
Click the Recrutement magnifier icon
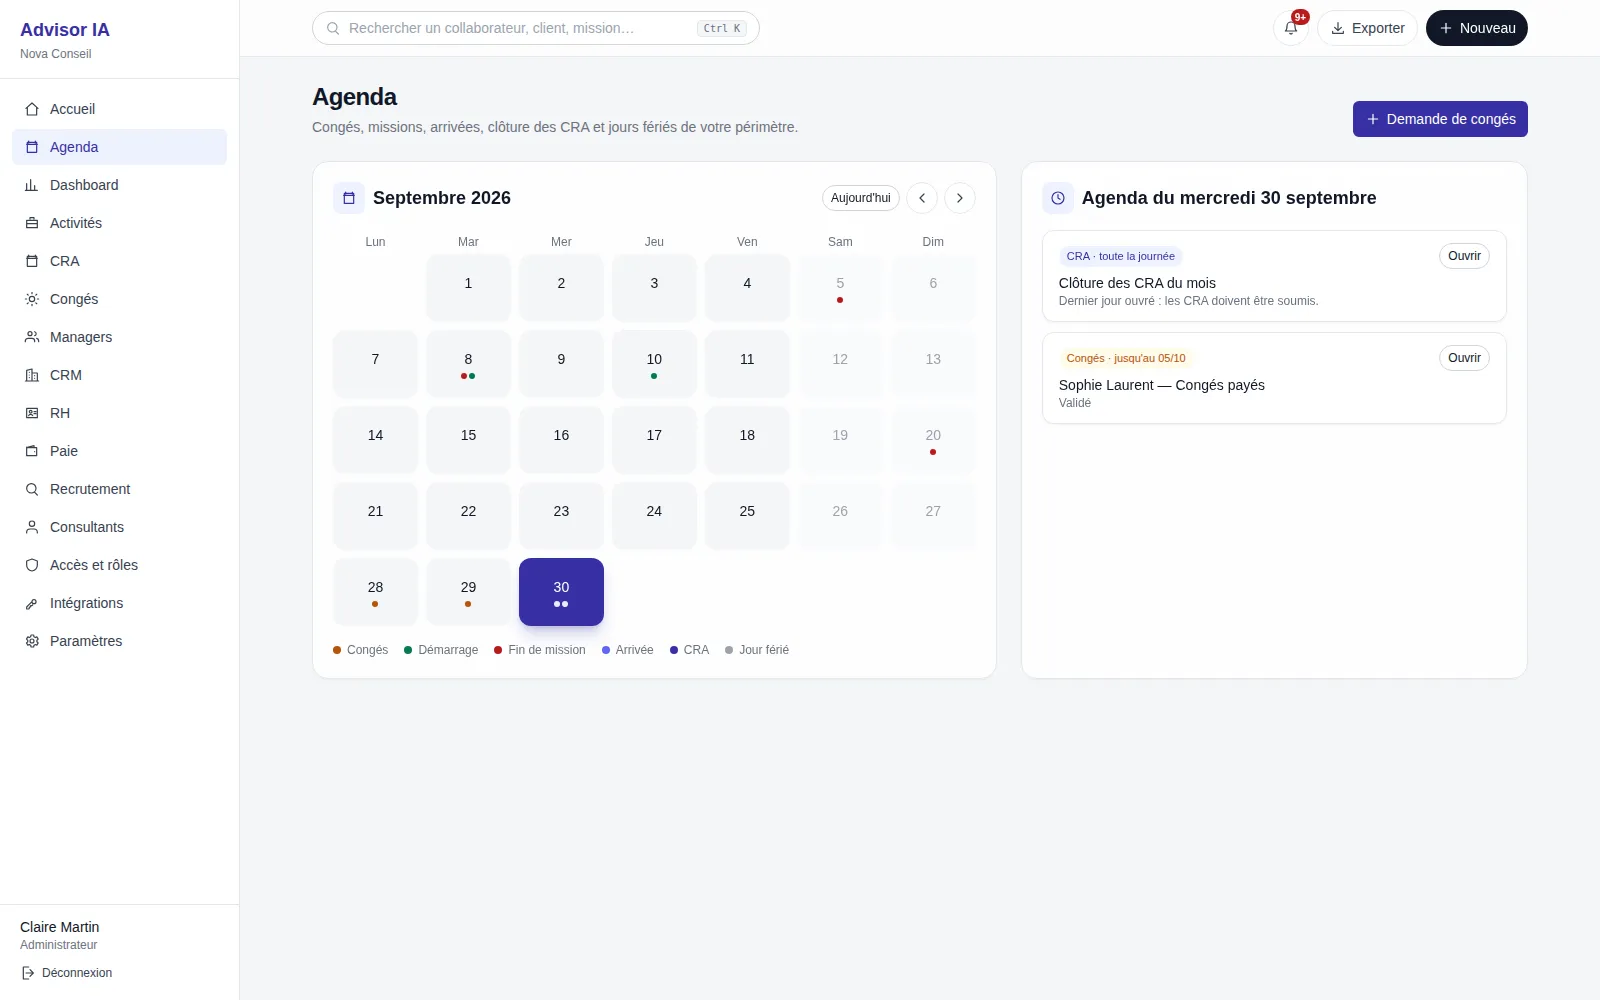pos(32,489)
